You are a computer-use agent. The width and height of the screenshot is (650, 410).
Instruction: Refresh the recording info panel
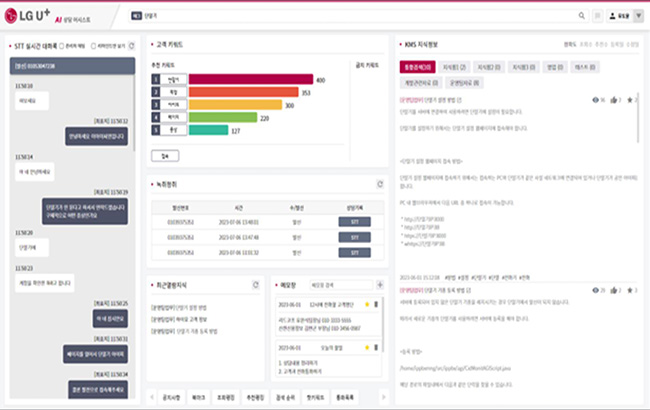tap(379, 184)
